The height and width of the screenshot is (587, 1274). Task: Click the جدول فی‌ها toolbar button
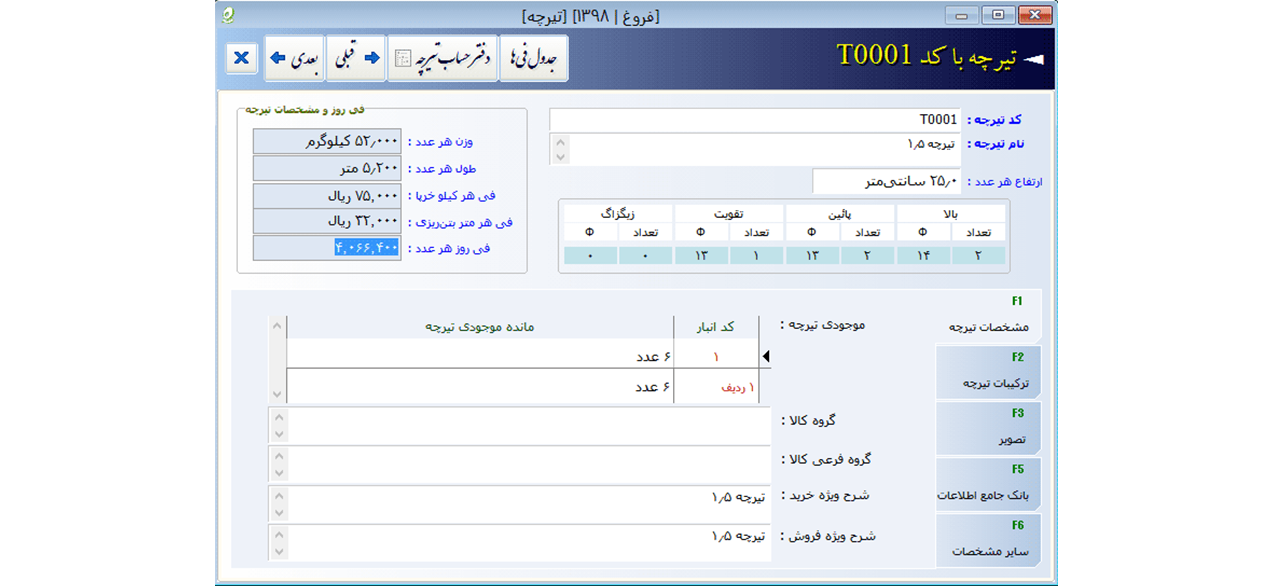point(534,60)
